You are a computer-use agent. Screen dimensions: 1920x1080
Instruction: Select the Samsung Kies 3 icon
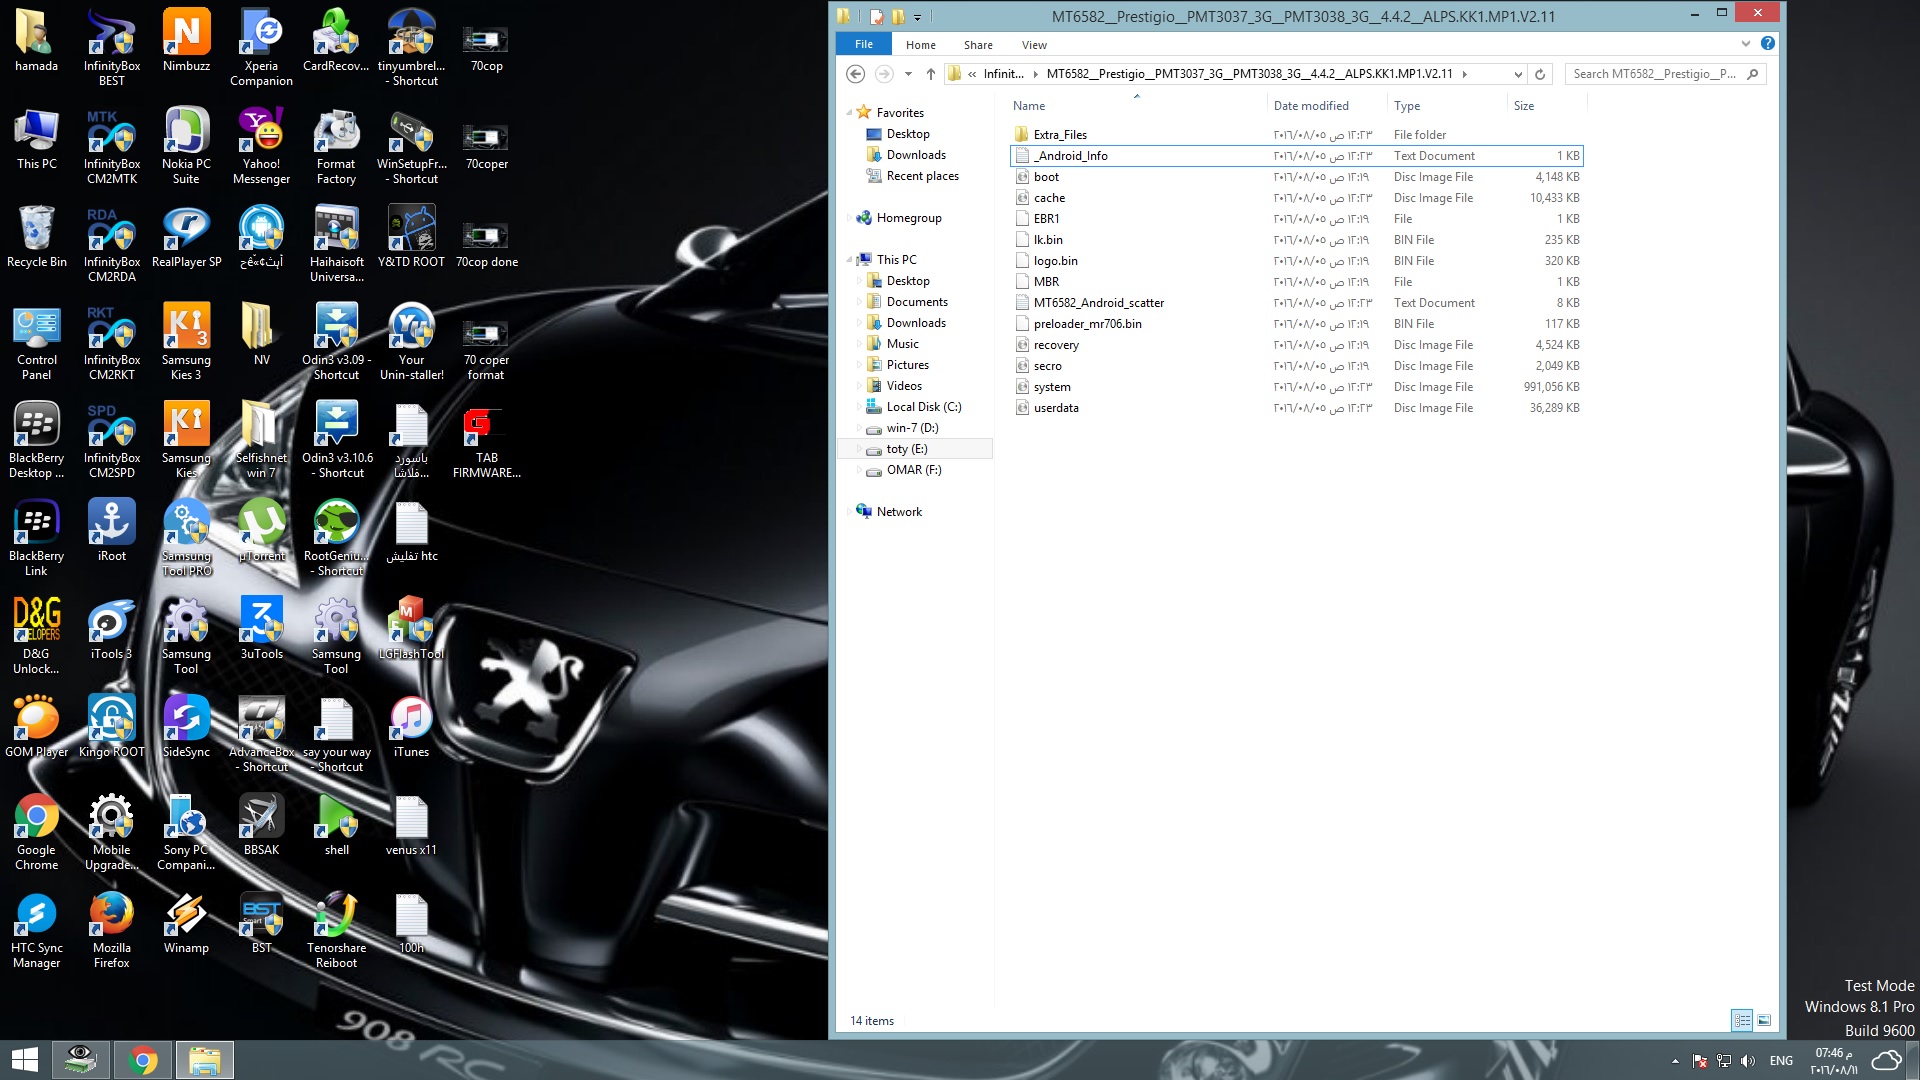pyautogui.click(x=186, y=341)
